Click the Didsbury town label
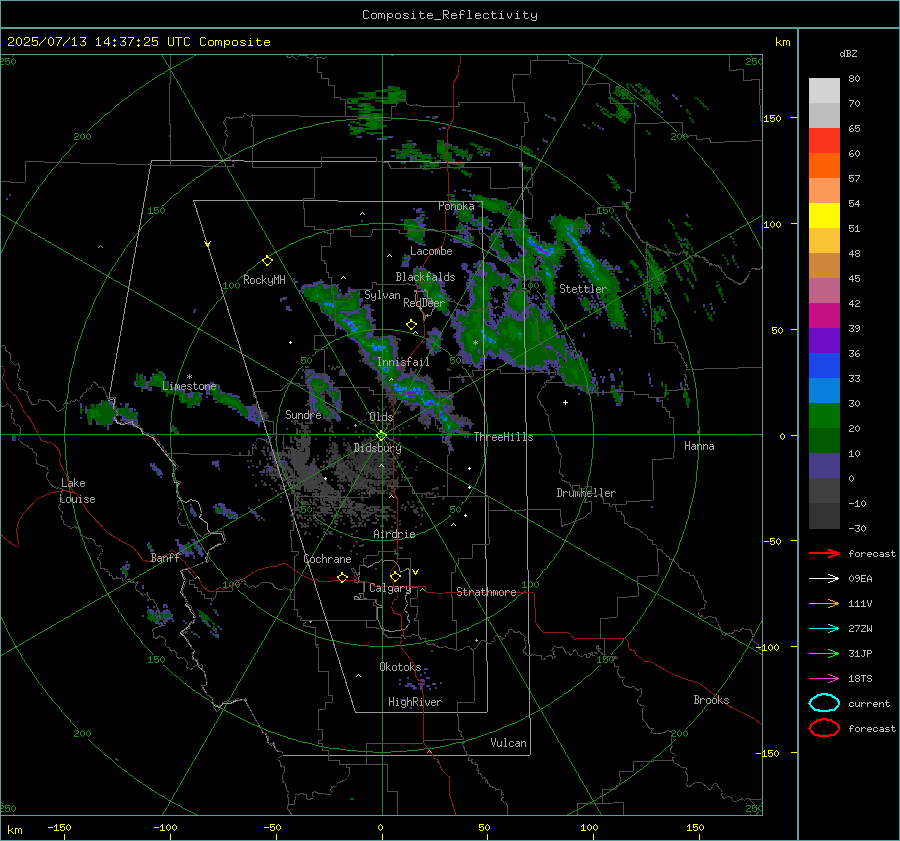The height and width of the screenshot is (841, 900). (x=377, y=448)
